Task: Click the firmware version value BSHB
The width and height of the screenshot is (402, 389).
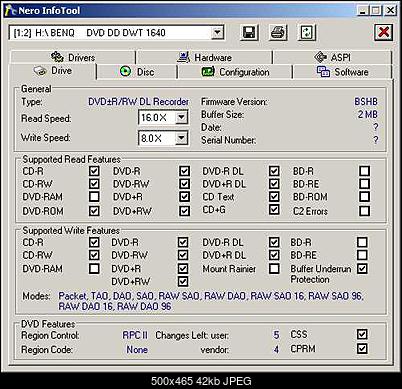Action: pos(366,102)
